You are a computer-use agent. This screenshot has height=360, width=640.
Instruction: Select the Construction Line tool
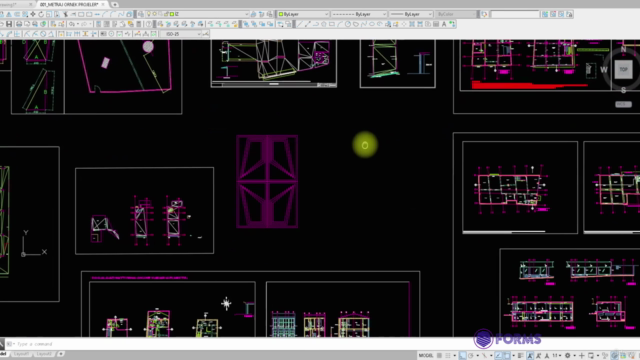(x=308, y=24)
